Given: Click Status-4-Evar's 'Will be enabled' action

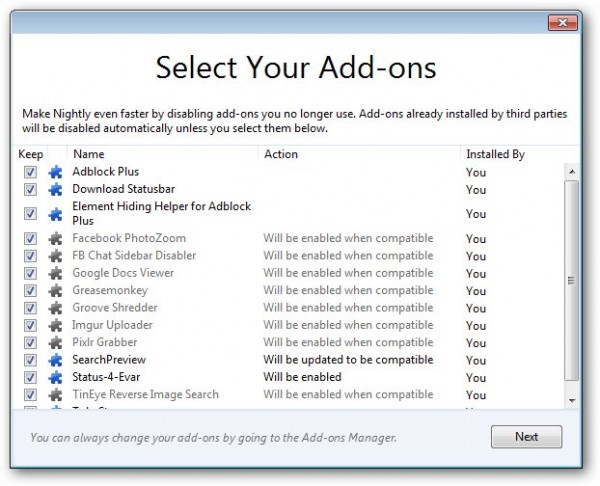Looking at the screenshot, I should click(302, 377).
